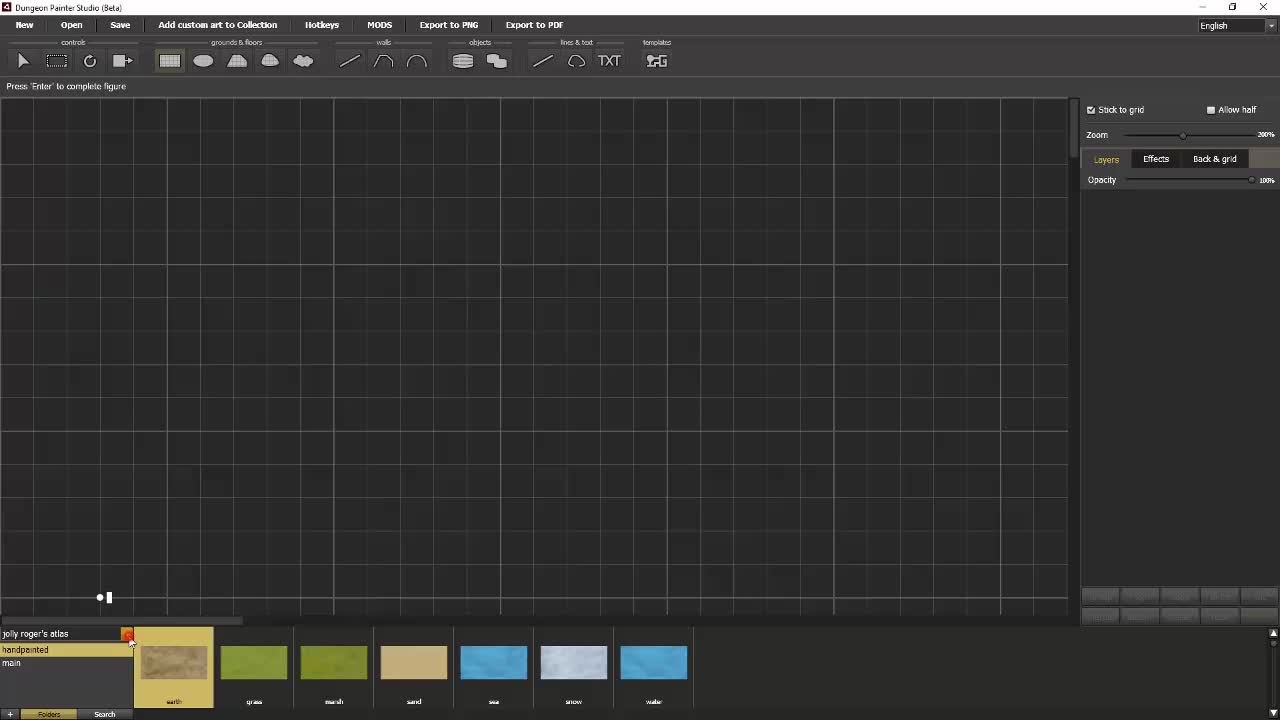Select the arrow pointer control tool

click(24, 61)
